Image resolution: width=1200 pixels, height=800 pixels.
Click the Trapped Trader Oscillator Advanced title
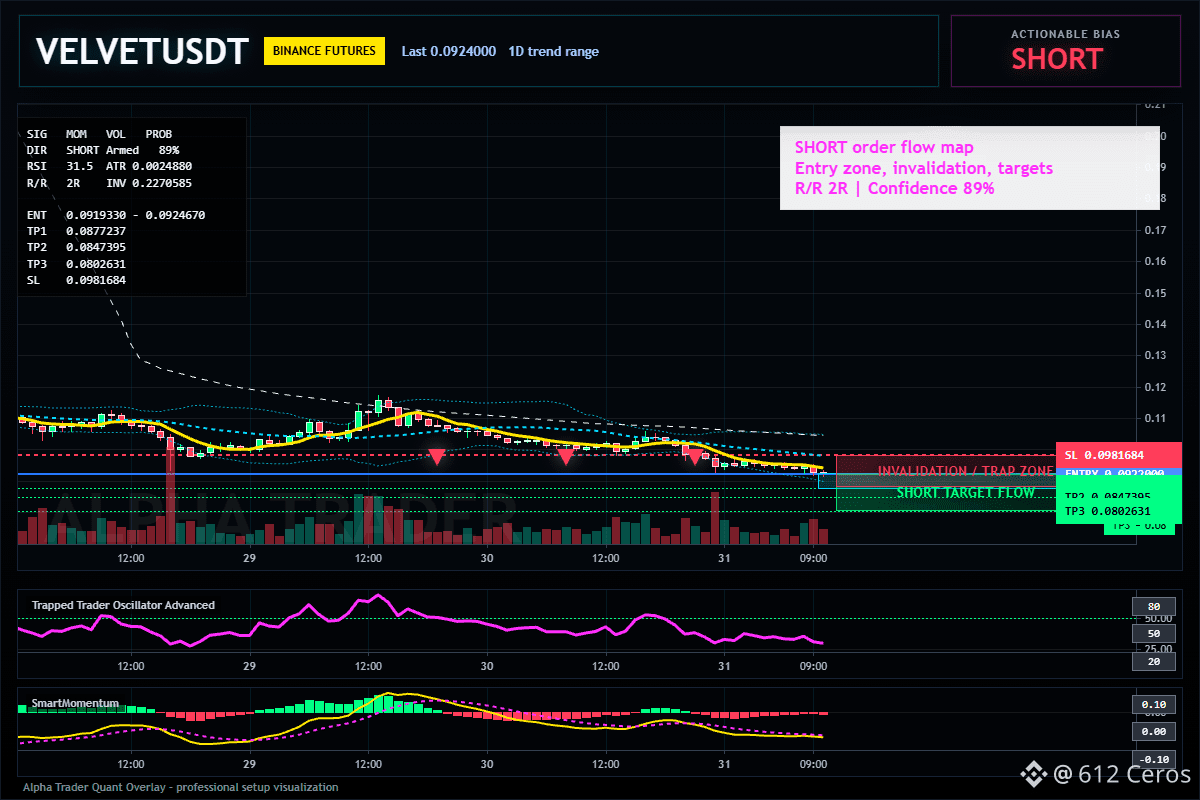(x=123, y=605)
